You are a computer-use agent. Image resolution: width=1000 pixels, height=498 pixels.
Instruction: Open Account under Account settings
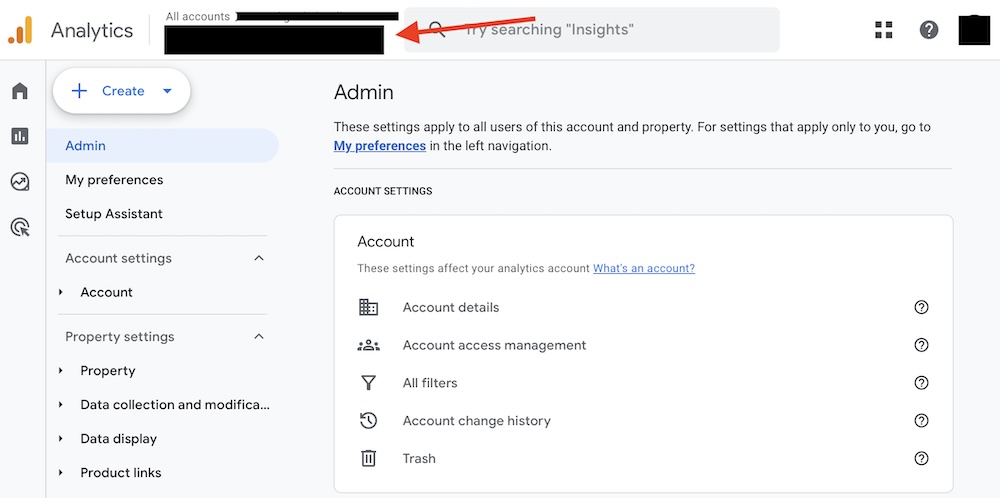point(107,292)
